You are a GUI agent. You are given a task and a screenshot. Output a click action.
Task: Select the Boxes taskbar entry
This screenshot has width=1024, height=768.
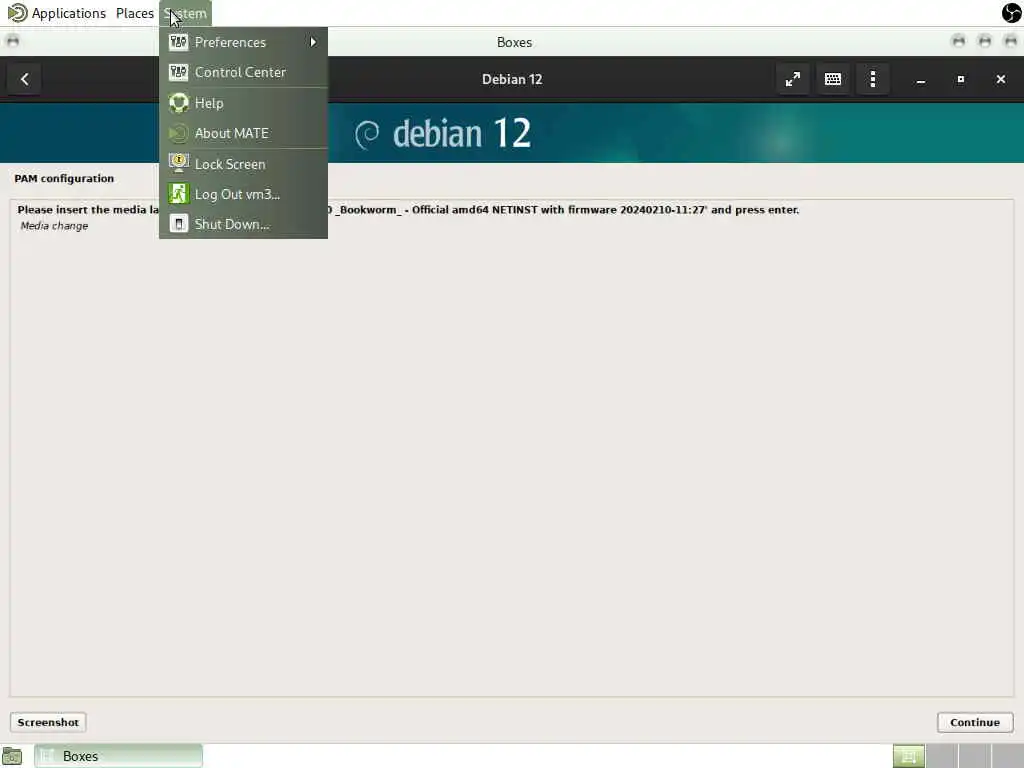[118, 756]
